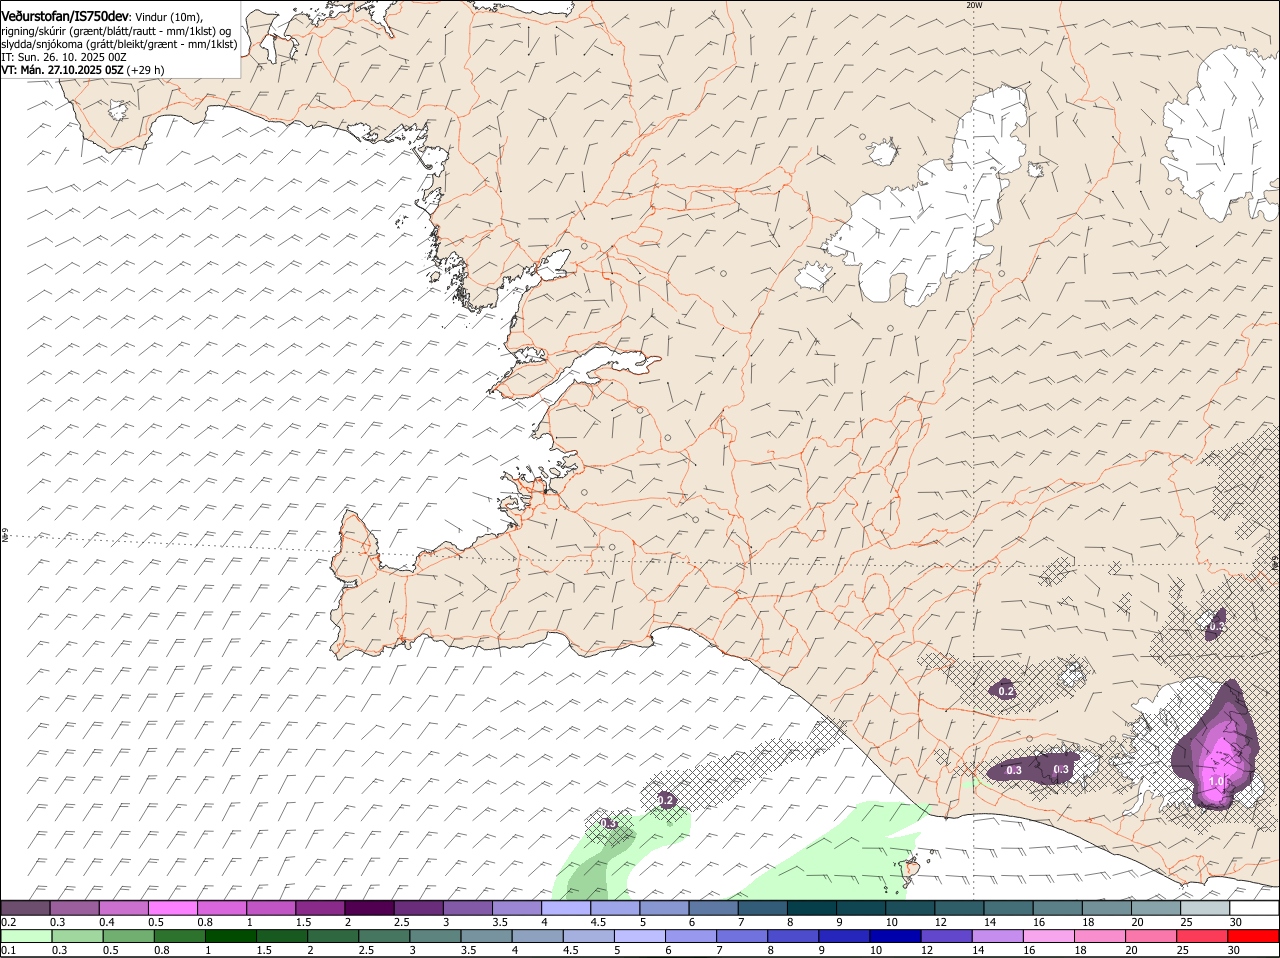Select upper legend swatch above 2.5
Image resolution: width=1280 pixels, height=958 pixels.
click(418, 908)
